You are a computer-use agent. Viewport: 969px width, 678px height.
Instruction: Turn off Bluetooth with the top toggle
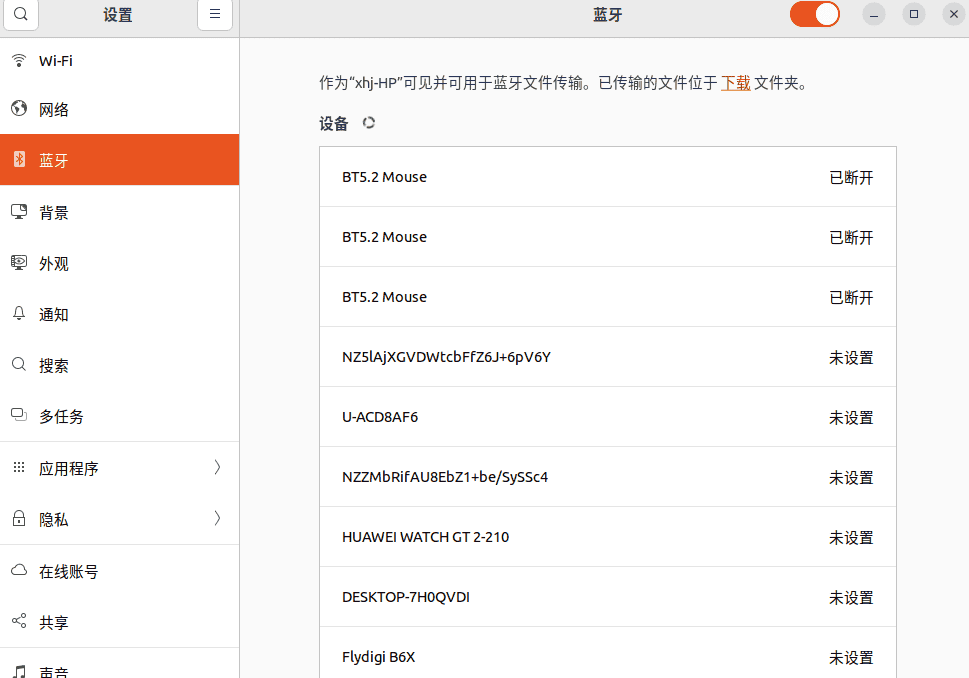814,14
